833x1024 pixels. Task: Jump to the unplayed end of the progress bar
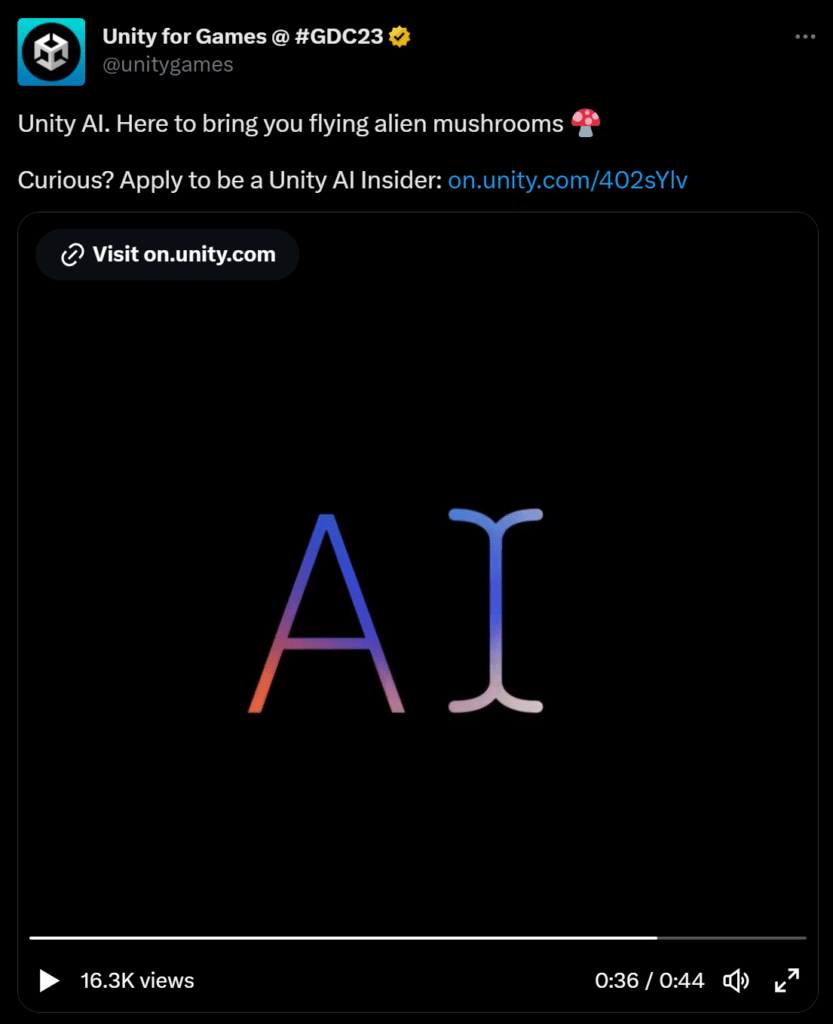731,938
